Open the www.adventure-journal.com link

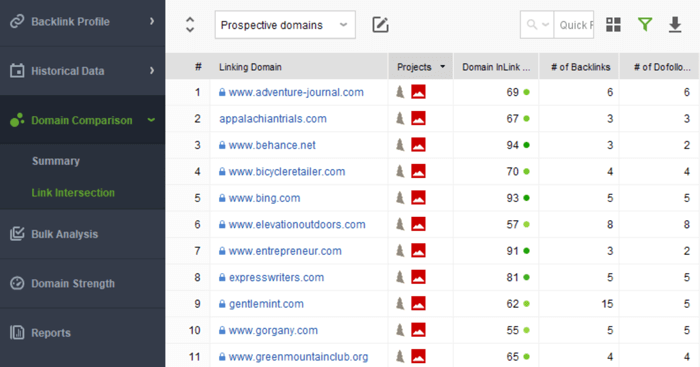tap(296, 92)
